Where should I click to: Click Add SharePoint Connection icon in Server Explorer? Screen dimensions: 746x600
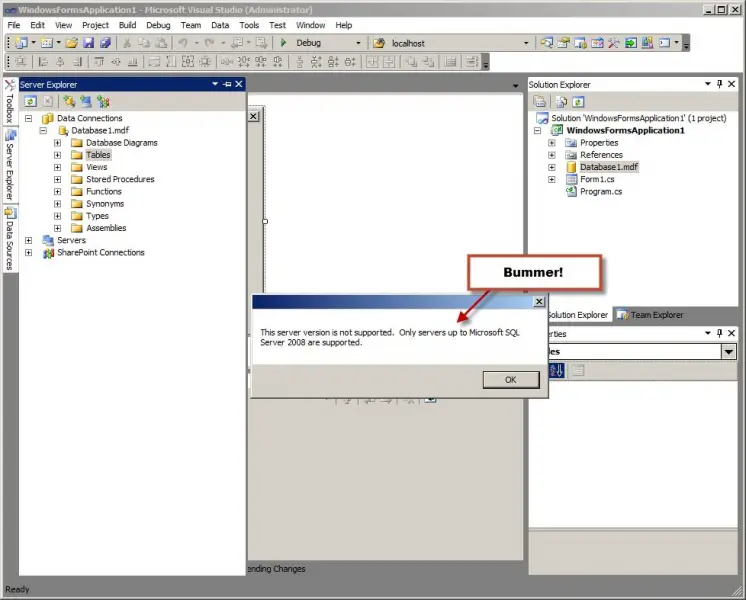coord(103,101)
